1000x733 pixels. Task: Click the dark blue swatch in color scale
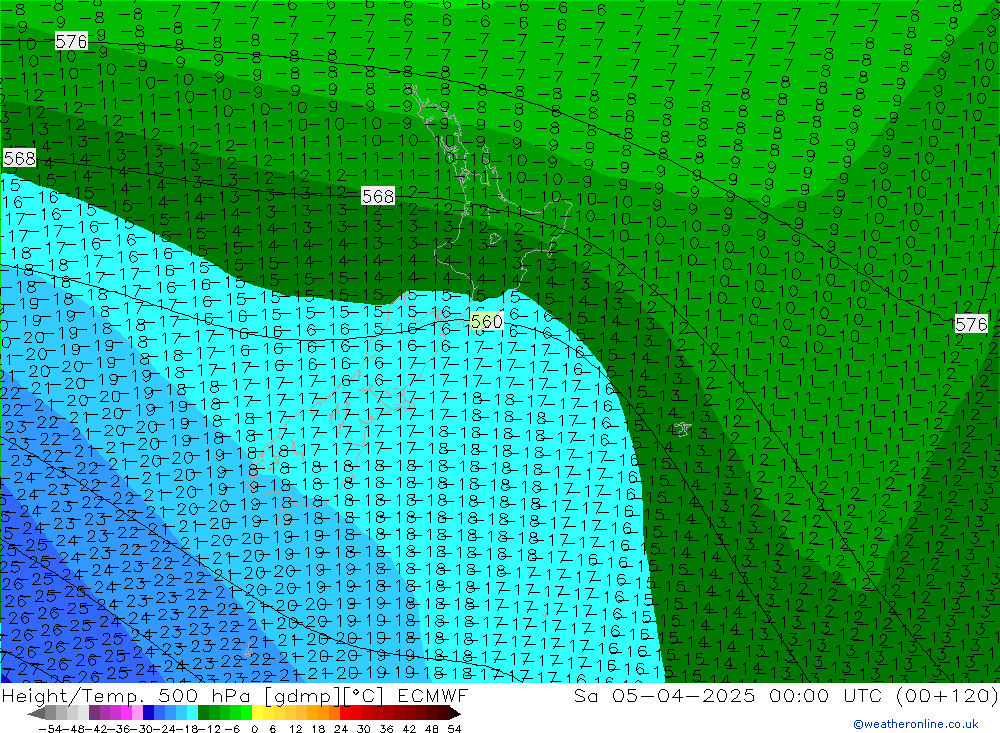148,713
